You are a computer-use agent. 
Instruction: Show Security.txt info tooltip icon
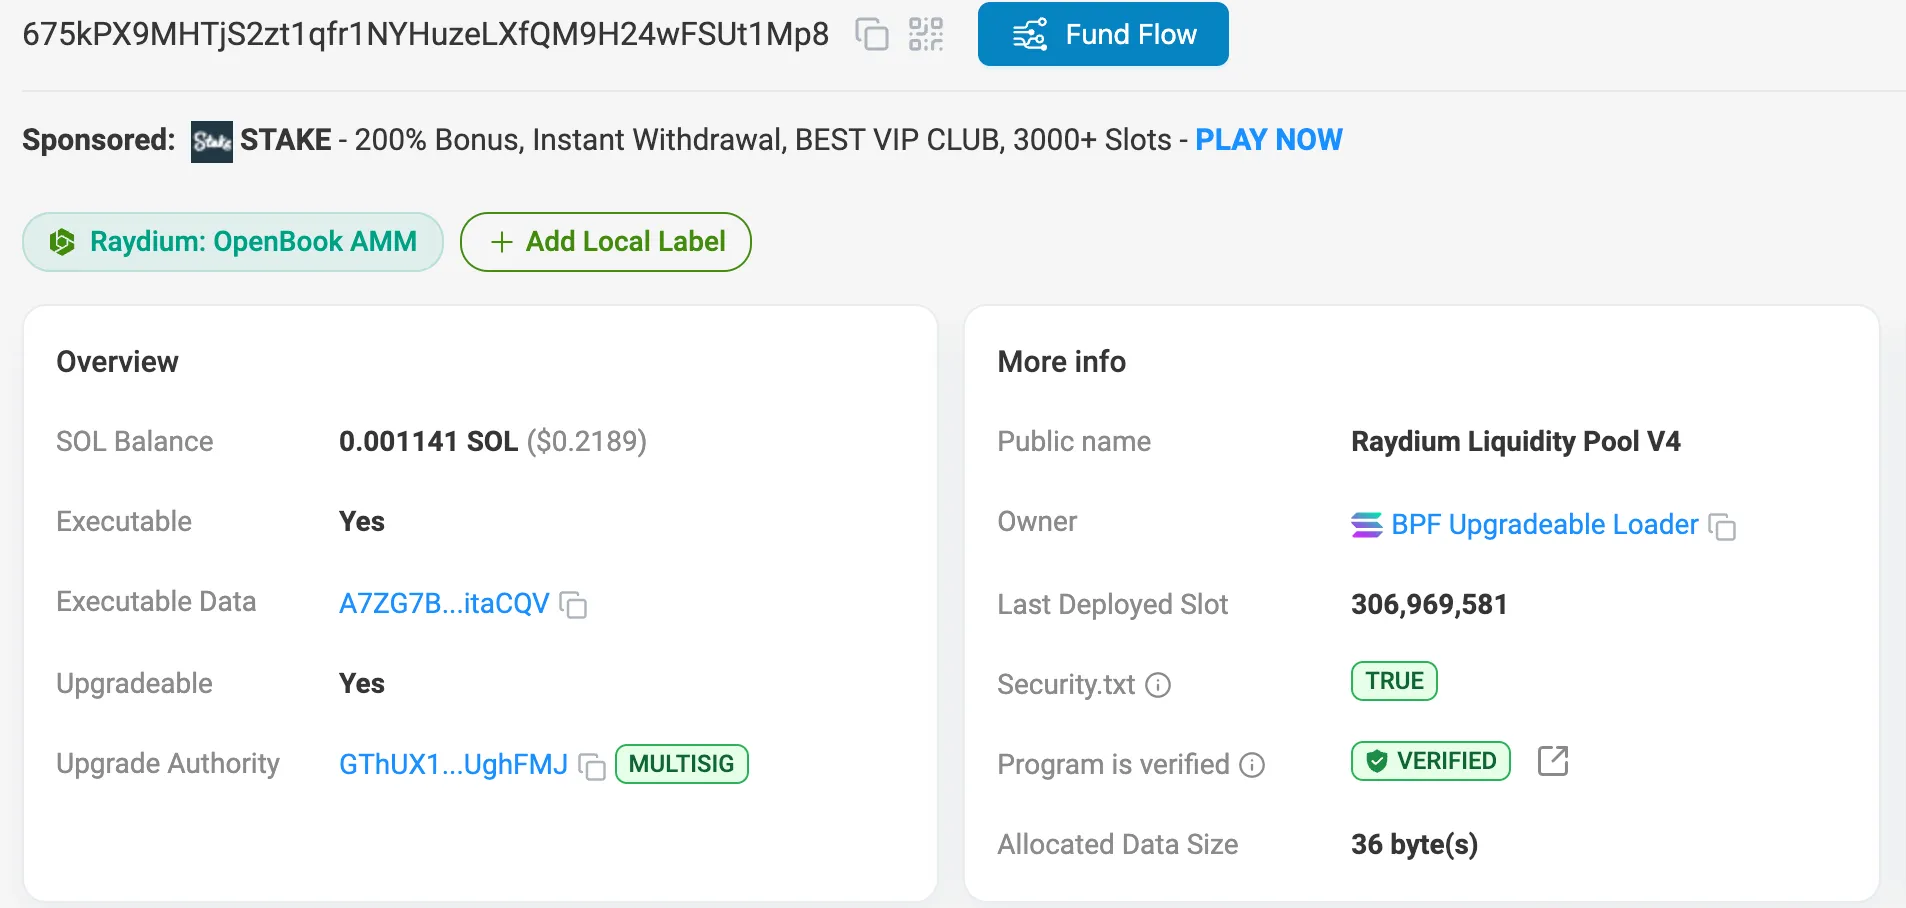[x=1158, y=685]
